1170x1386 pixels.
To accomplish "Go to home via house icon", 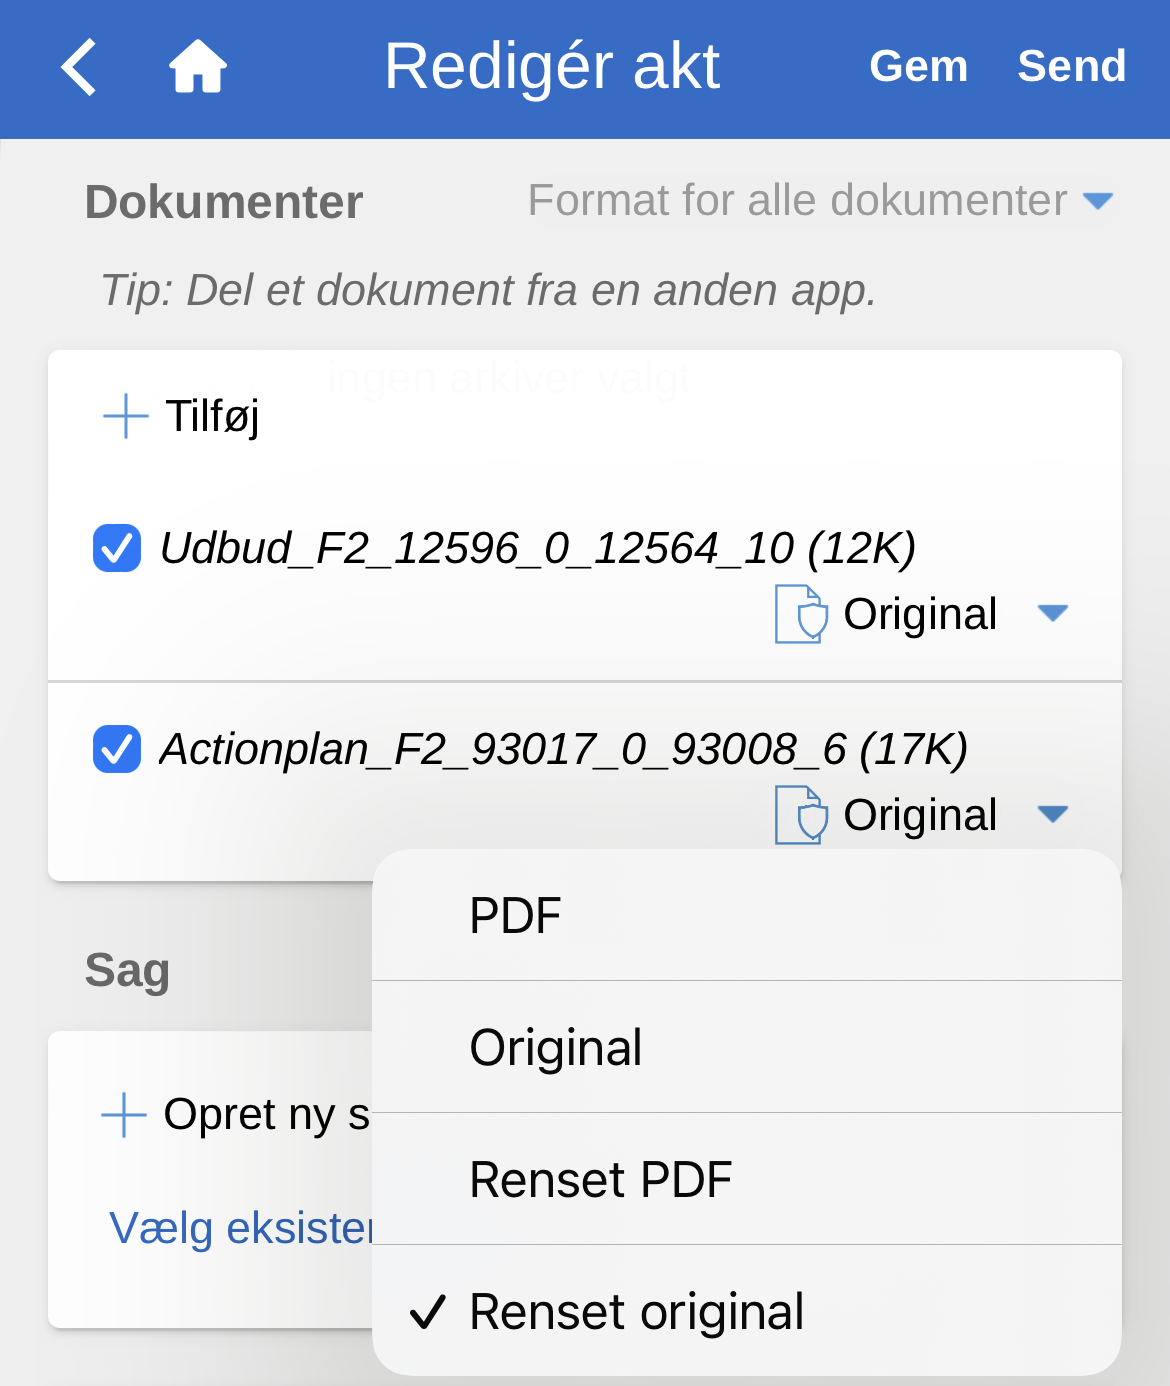I will pos(197,67).
